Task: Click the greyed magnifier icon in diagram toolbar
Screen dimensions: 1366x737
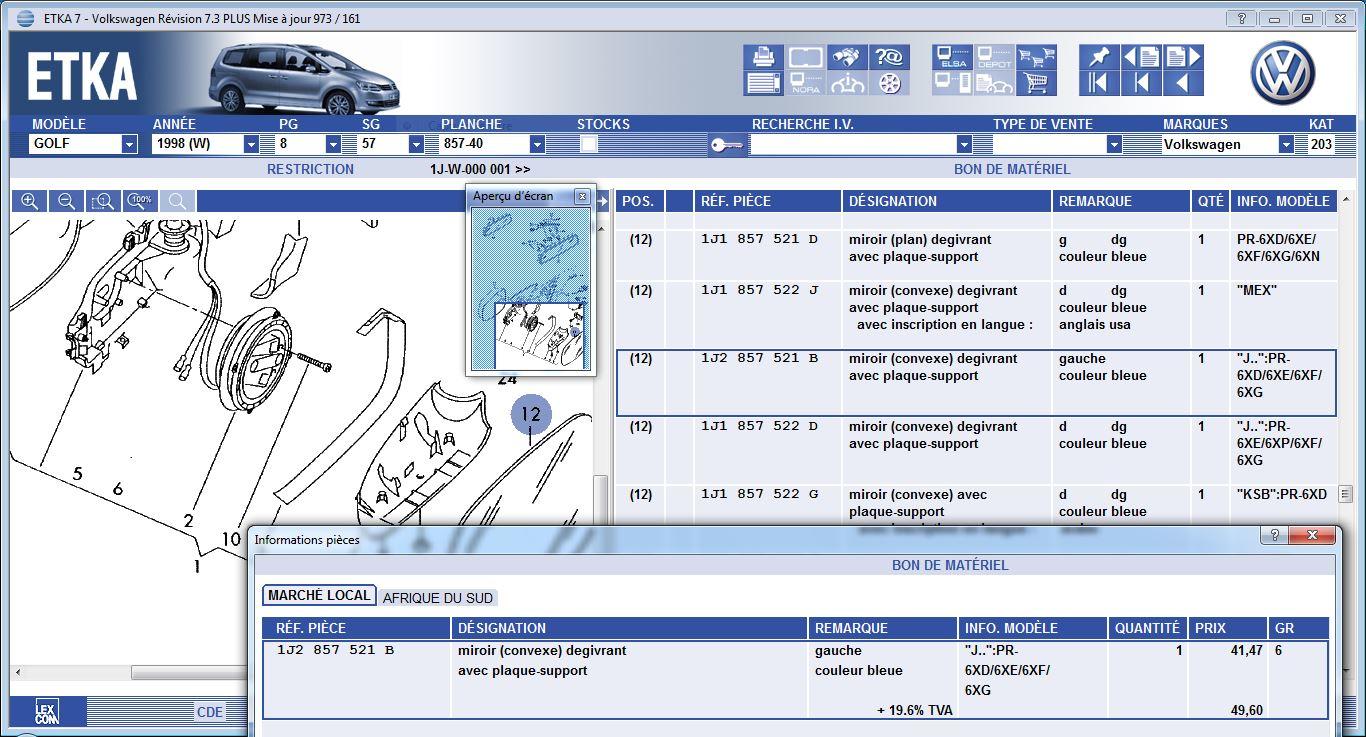Action: (177, 201)
